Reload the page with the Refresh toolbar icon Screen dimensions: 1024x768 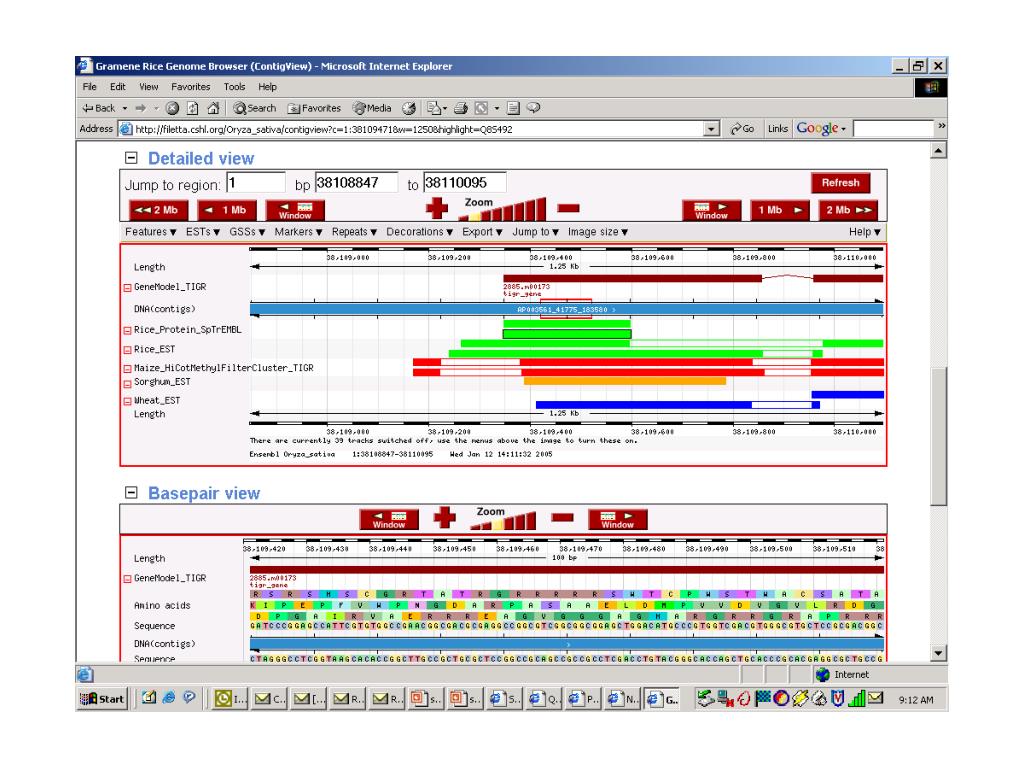193,108
